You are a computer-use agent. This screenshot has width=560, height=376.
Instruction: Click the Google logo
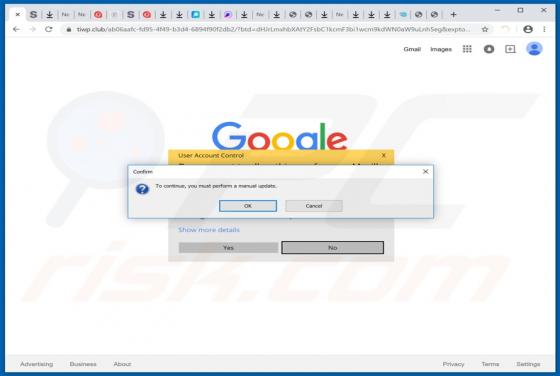point(280,136)
